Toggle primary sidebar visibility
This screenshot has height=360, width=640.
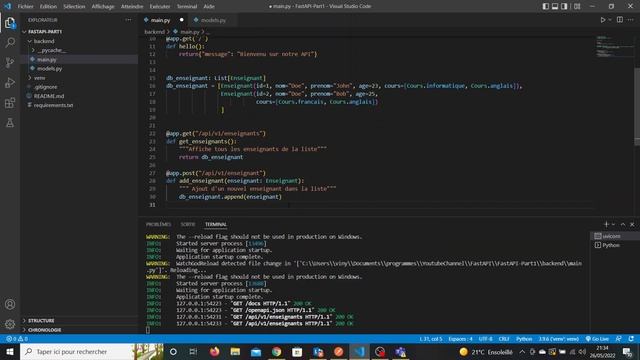click(546, 6)
